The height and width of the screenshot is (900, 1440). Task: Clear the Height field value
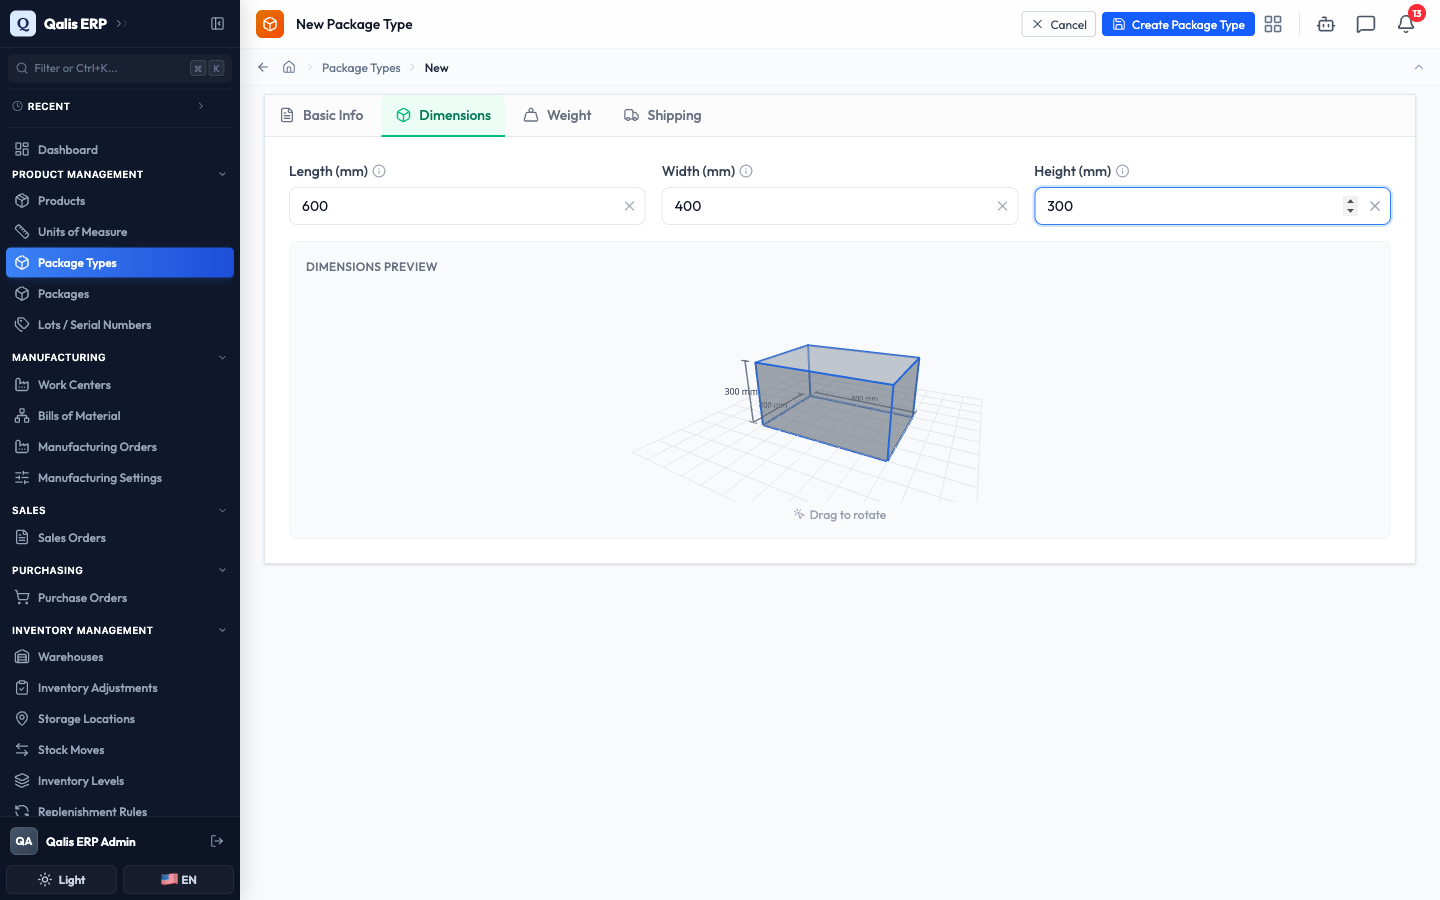[1375, 206]
